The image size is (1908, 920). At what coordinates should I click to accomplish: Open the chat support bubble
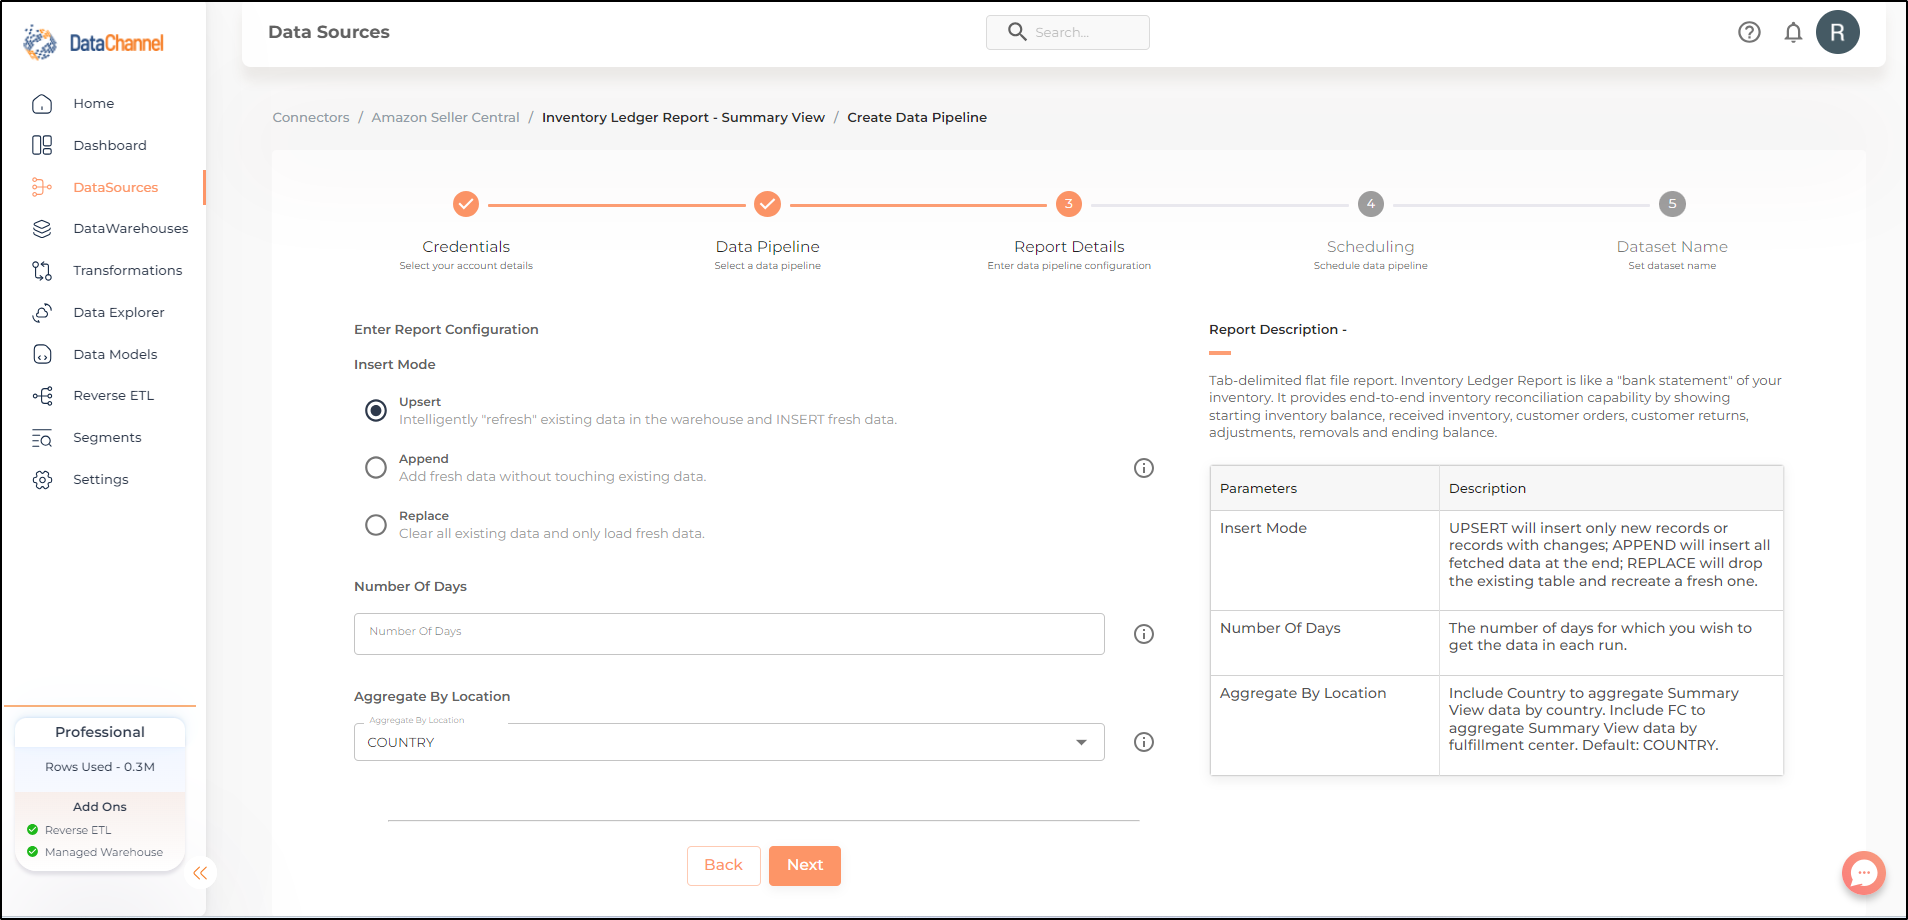tap(1864, 873)
